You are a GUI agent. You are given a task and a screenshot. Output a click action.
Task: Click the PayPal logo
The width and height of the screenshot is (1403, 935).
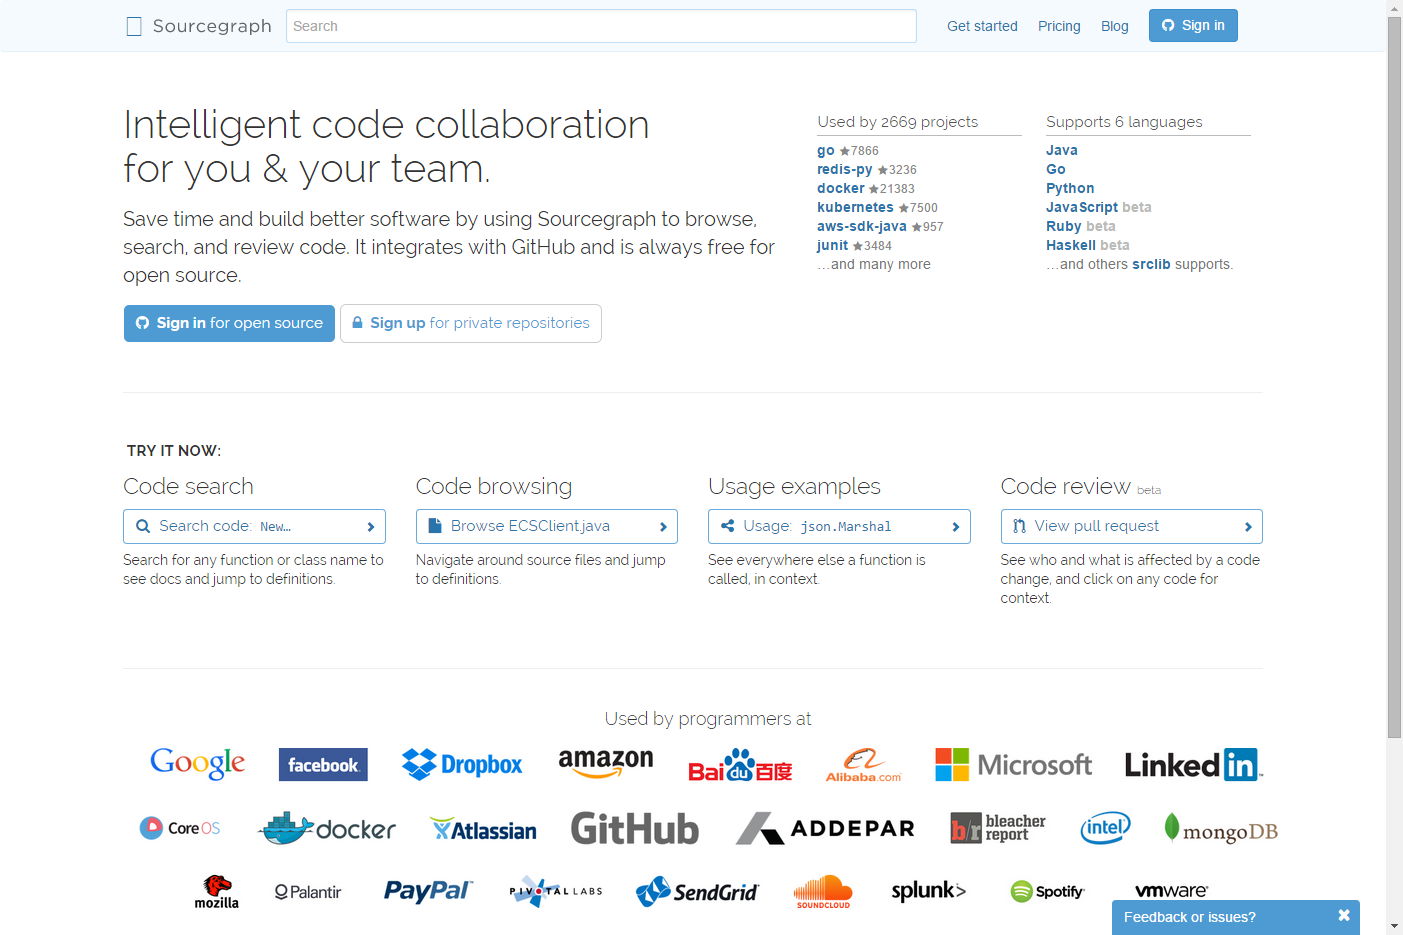click(428, 891)
